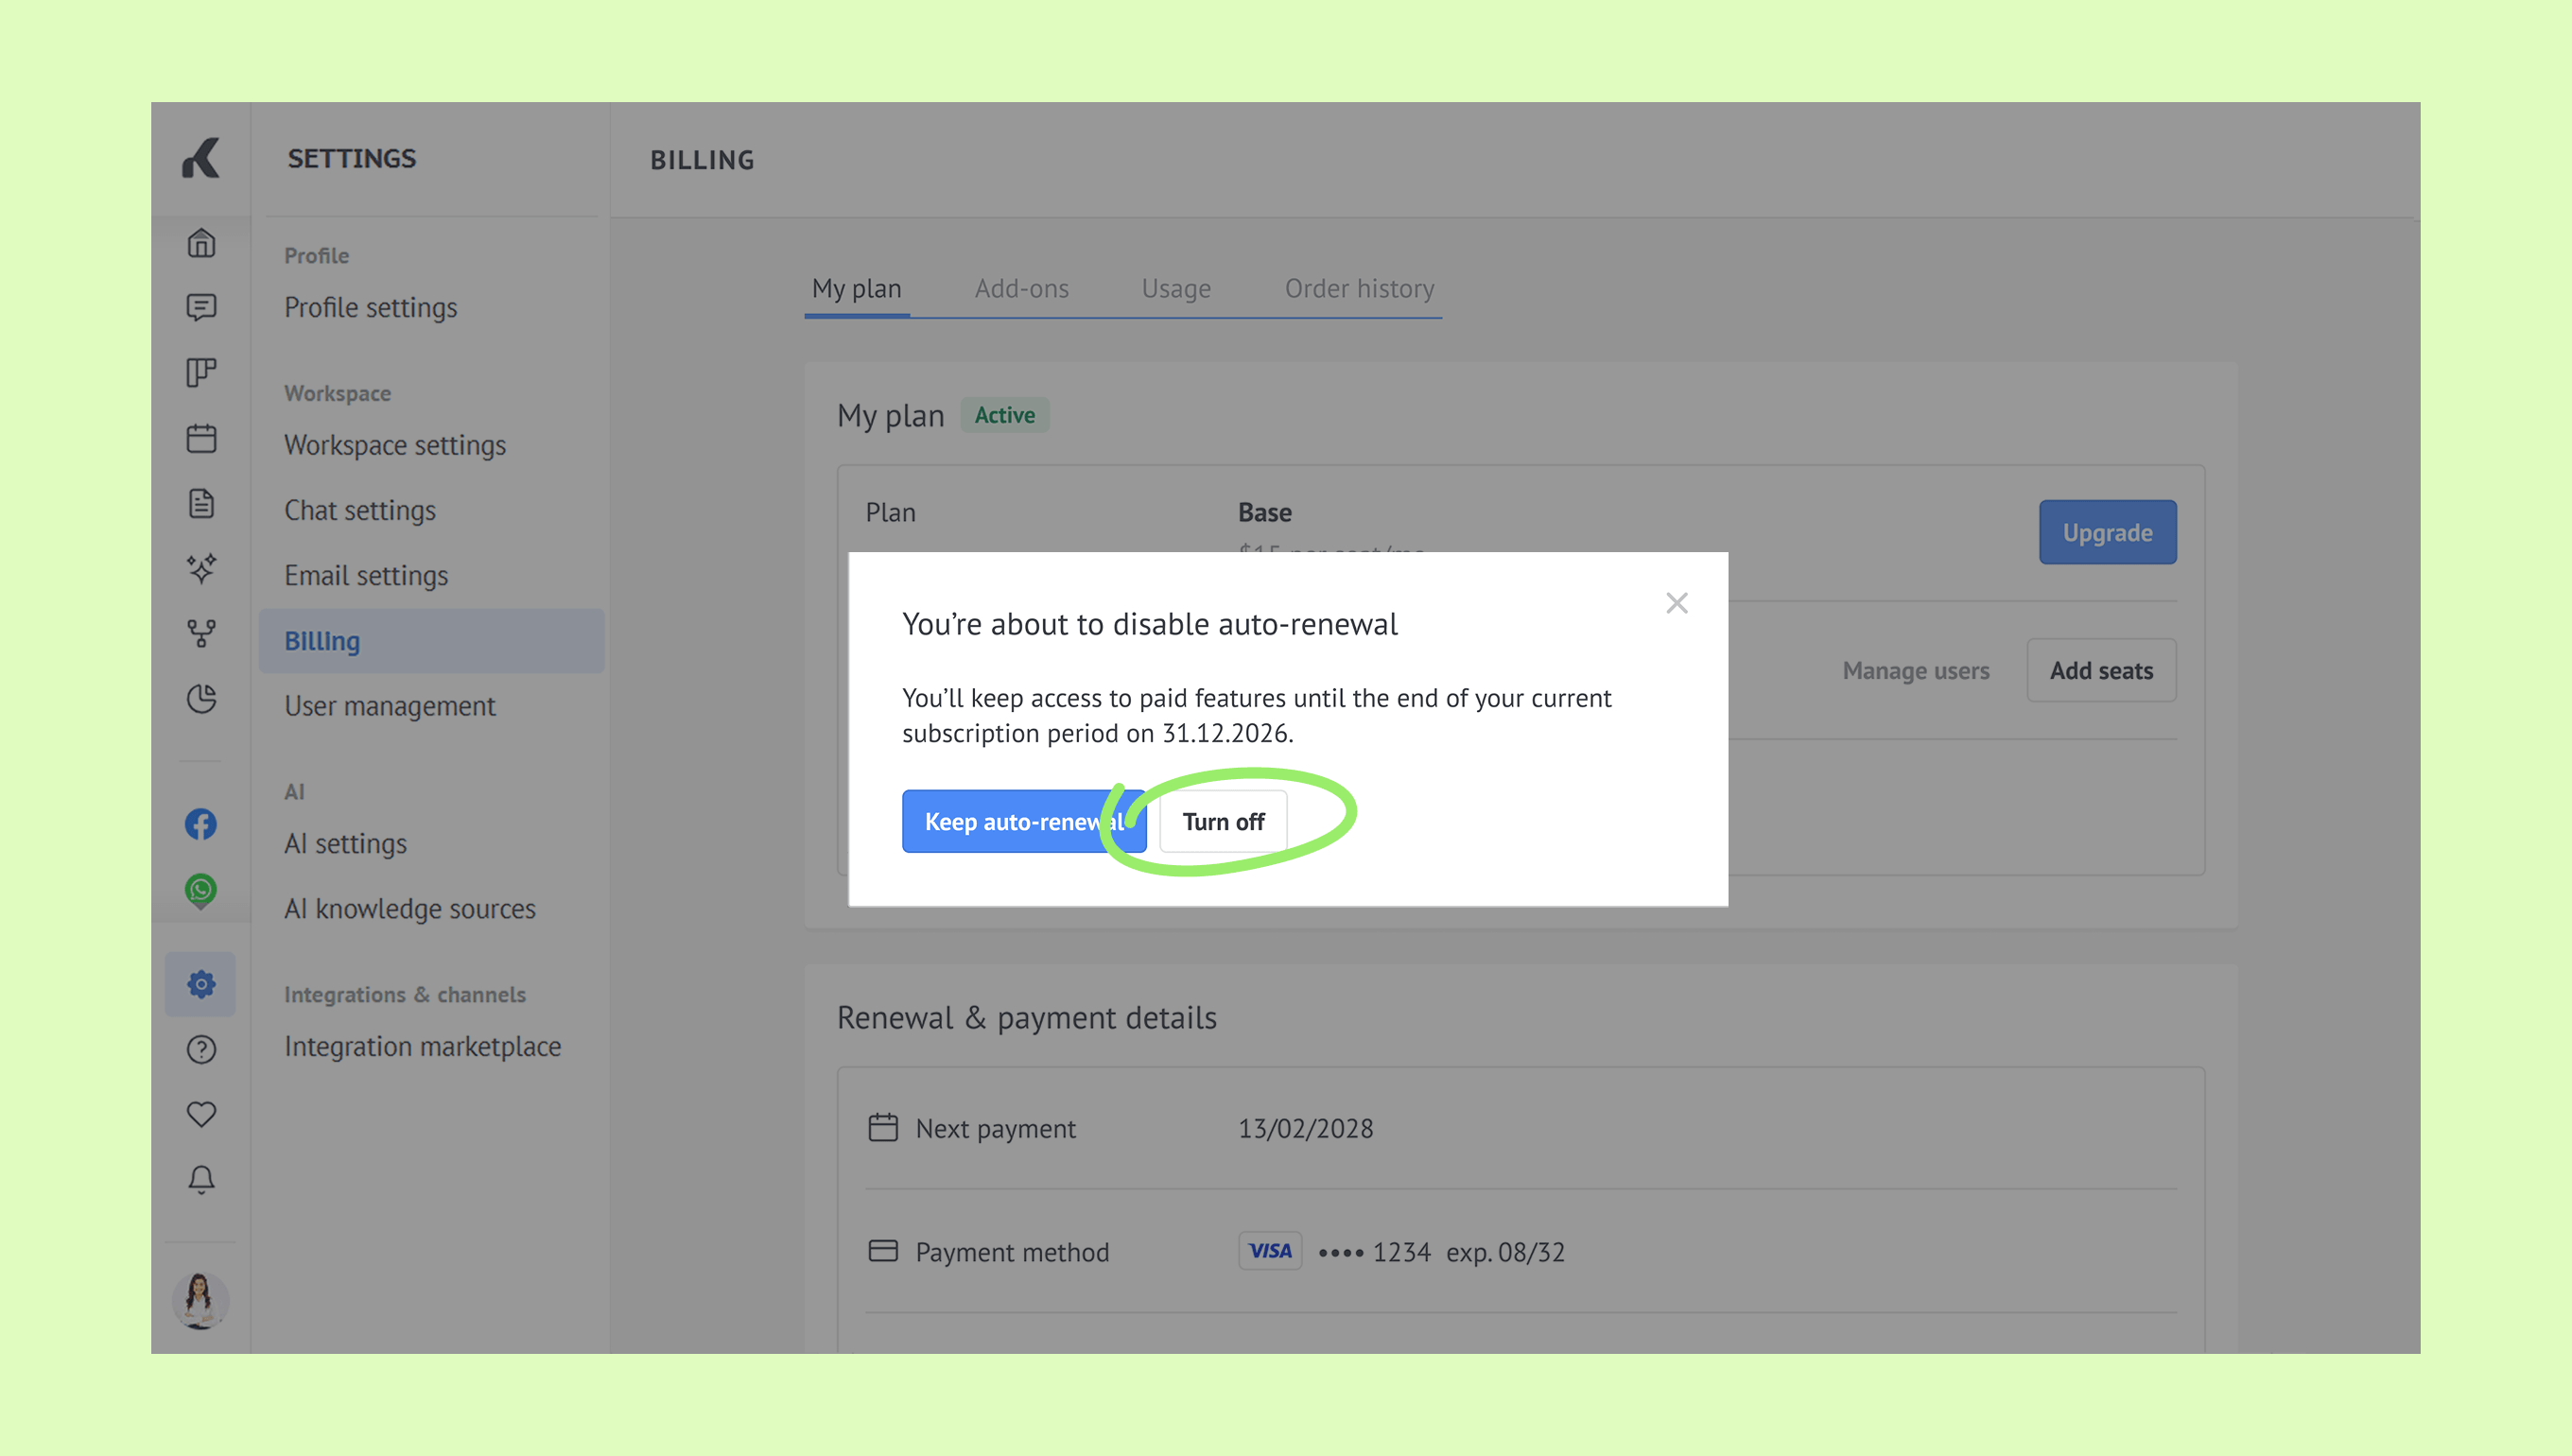Image resolution: width=2572 pixels, height=1456 pixels.
Task: Open the calendar icon in sidebar
Action: 201,438
